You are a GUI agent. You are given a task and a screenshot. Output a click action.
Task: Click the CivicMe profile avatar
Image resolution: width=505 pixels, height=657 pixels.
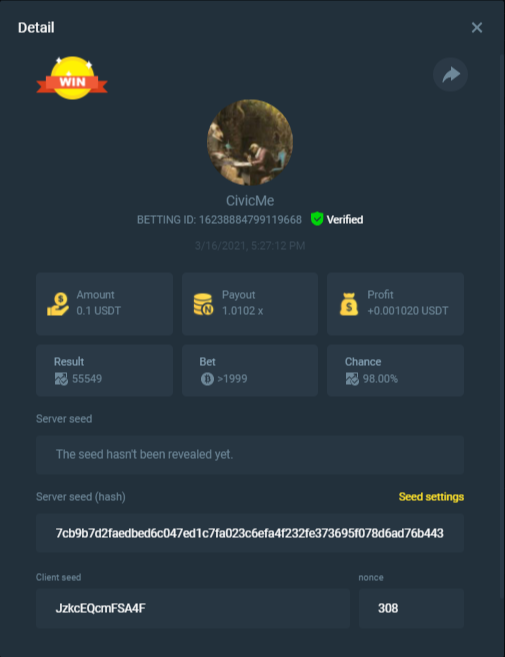click(250, 142)
